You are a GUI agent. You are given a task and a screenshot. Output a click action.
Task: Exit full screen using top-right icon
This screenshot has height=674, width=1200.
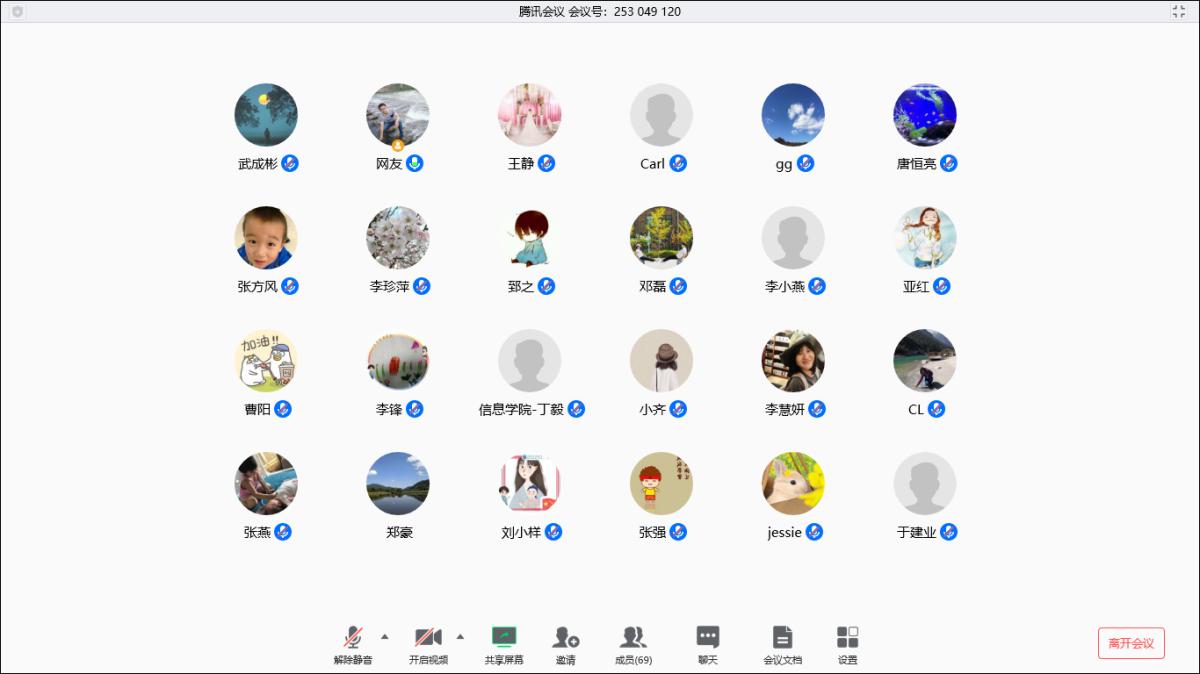(x=1178, y=11)
